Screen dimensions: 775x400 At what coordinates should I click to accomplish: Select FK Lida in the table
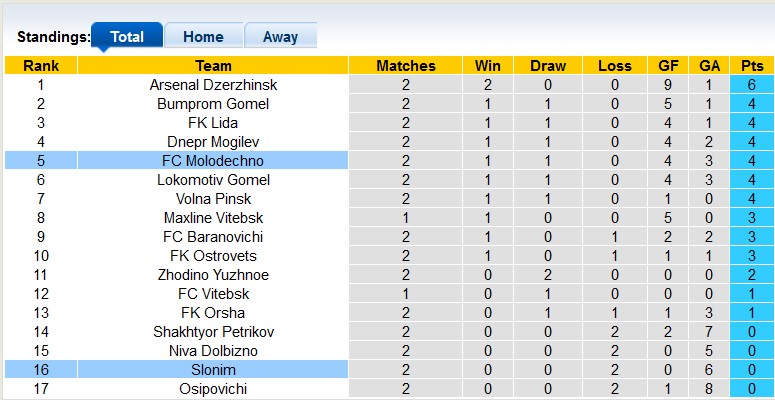tap(213, 123)
